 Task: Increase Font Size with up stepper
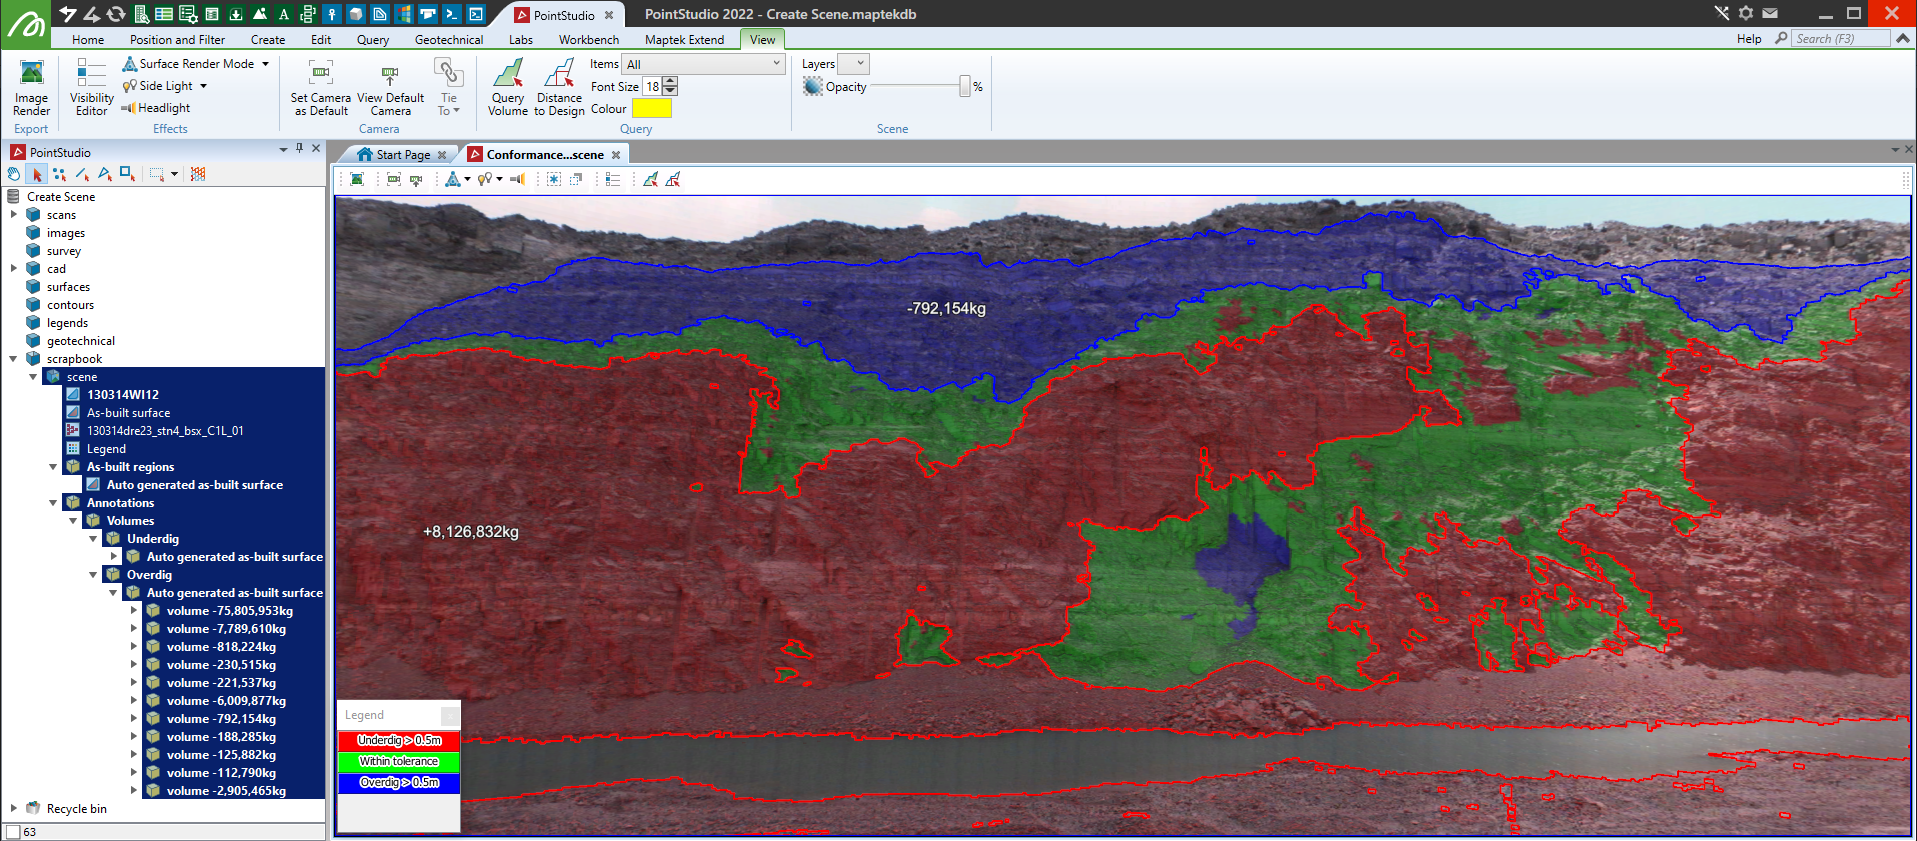point(671,81)
